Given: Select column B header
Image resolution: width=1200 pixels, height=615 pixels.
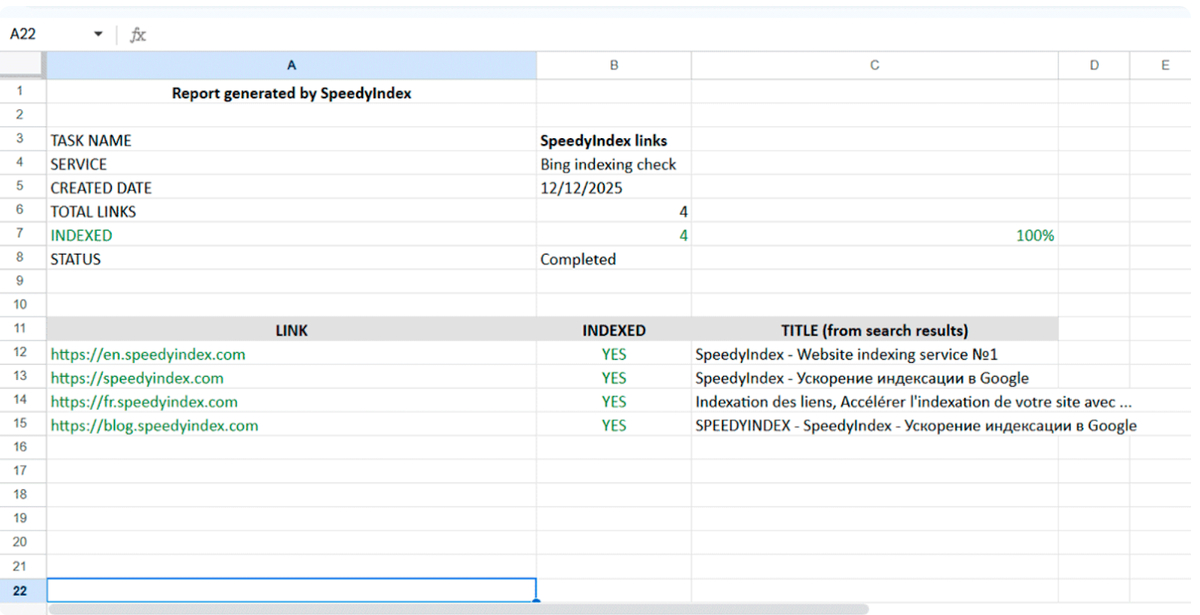Looking at the screenshot, I should pos(614,65).
